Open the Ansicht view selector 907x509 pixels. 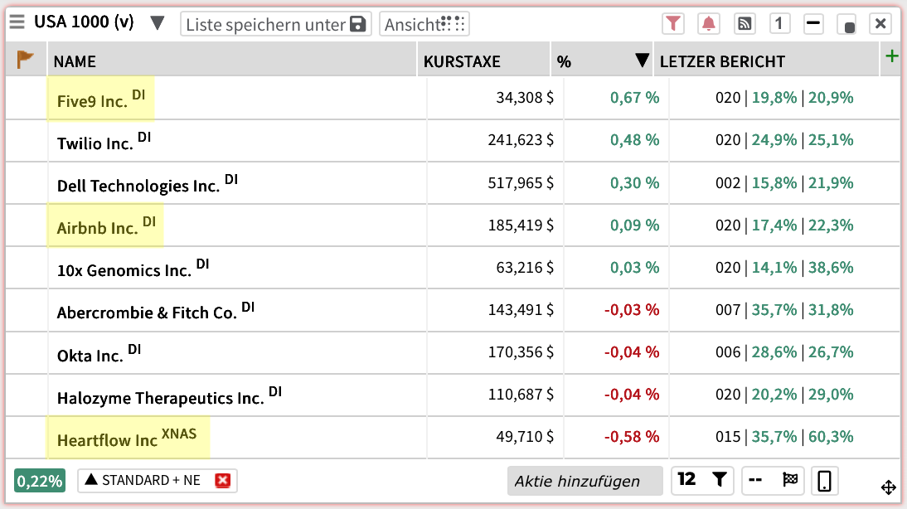[424, 24]
